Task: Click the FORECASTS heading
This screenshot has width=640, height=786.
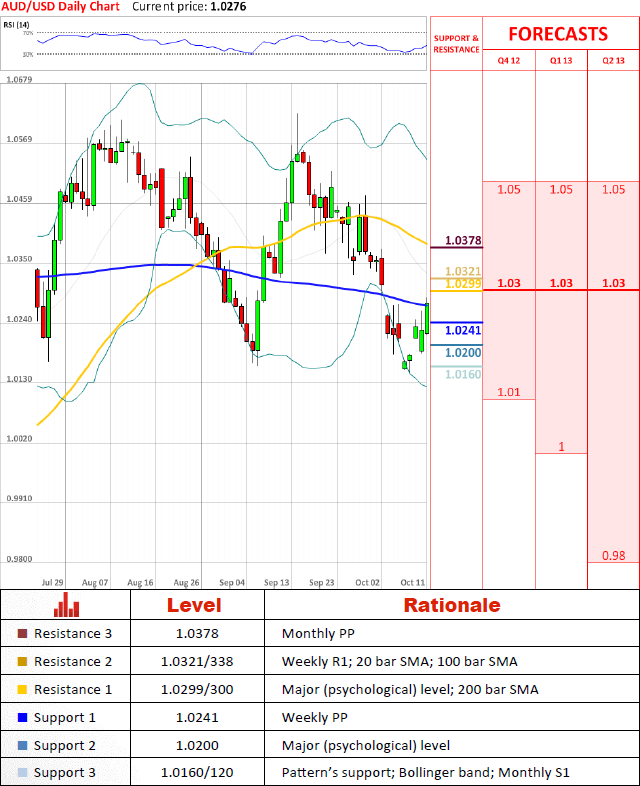Action: point(557,34)
